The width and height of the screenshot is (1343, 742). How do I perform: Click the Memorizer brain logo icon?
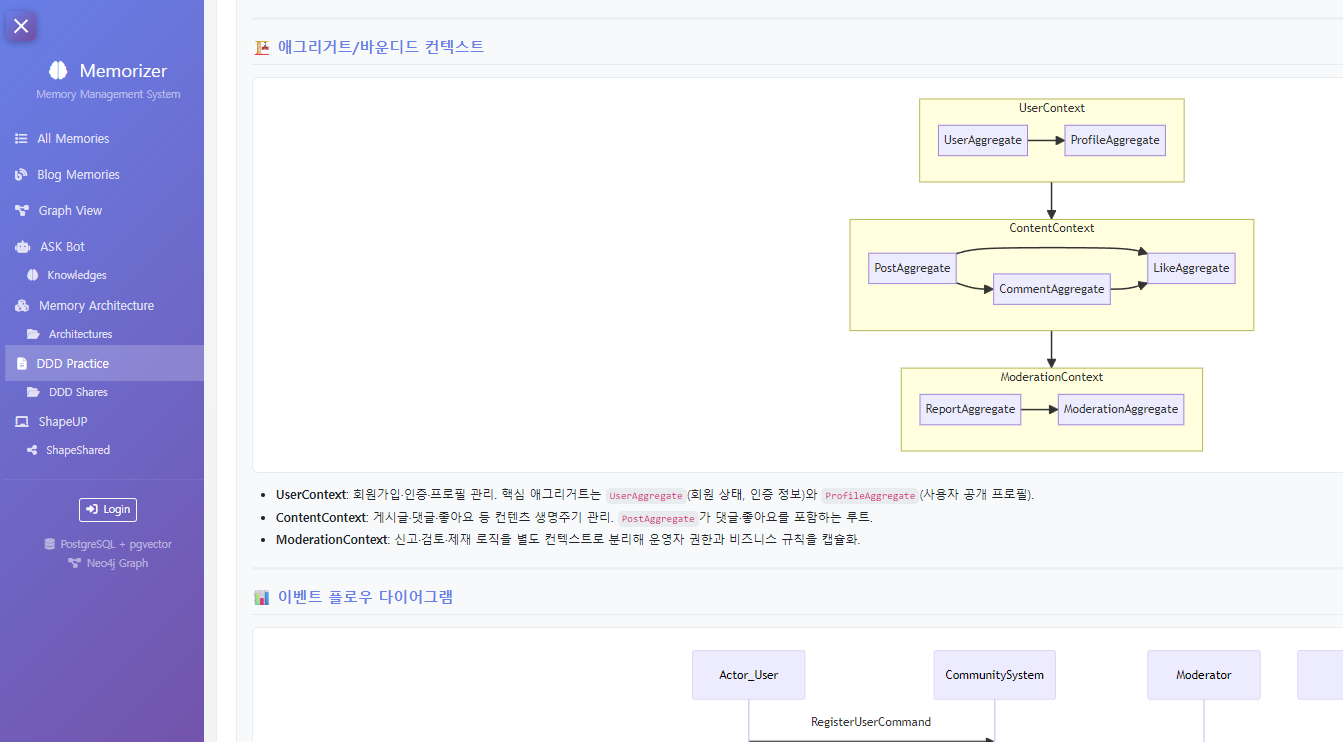tap(58, 71)
